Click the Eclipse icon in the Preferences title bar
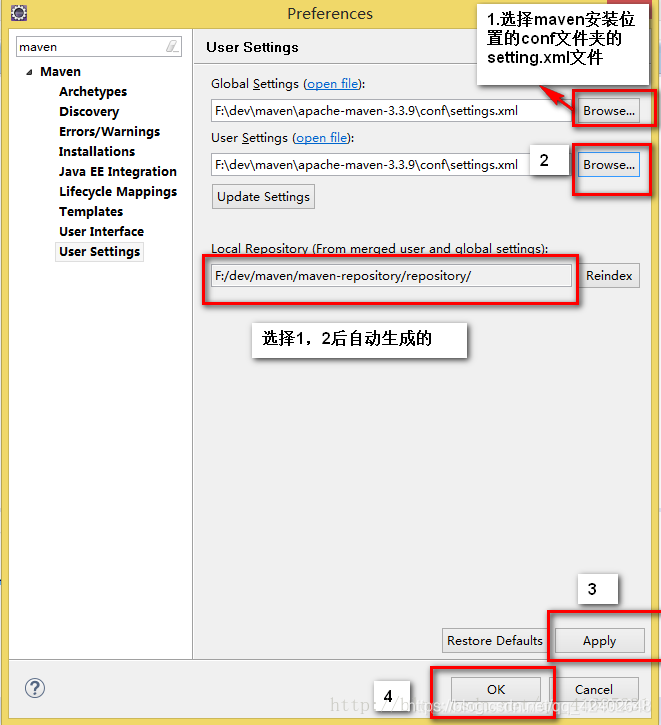Image resolution: width=661 pixels, height=725 pixels. tap(19, 12)
